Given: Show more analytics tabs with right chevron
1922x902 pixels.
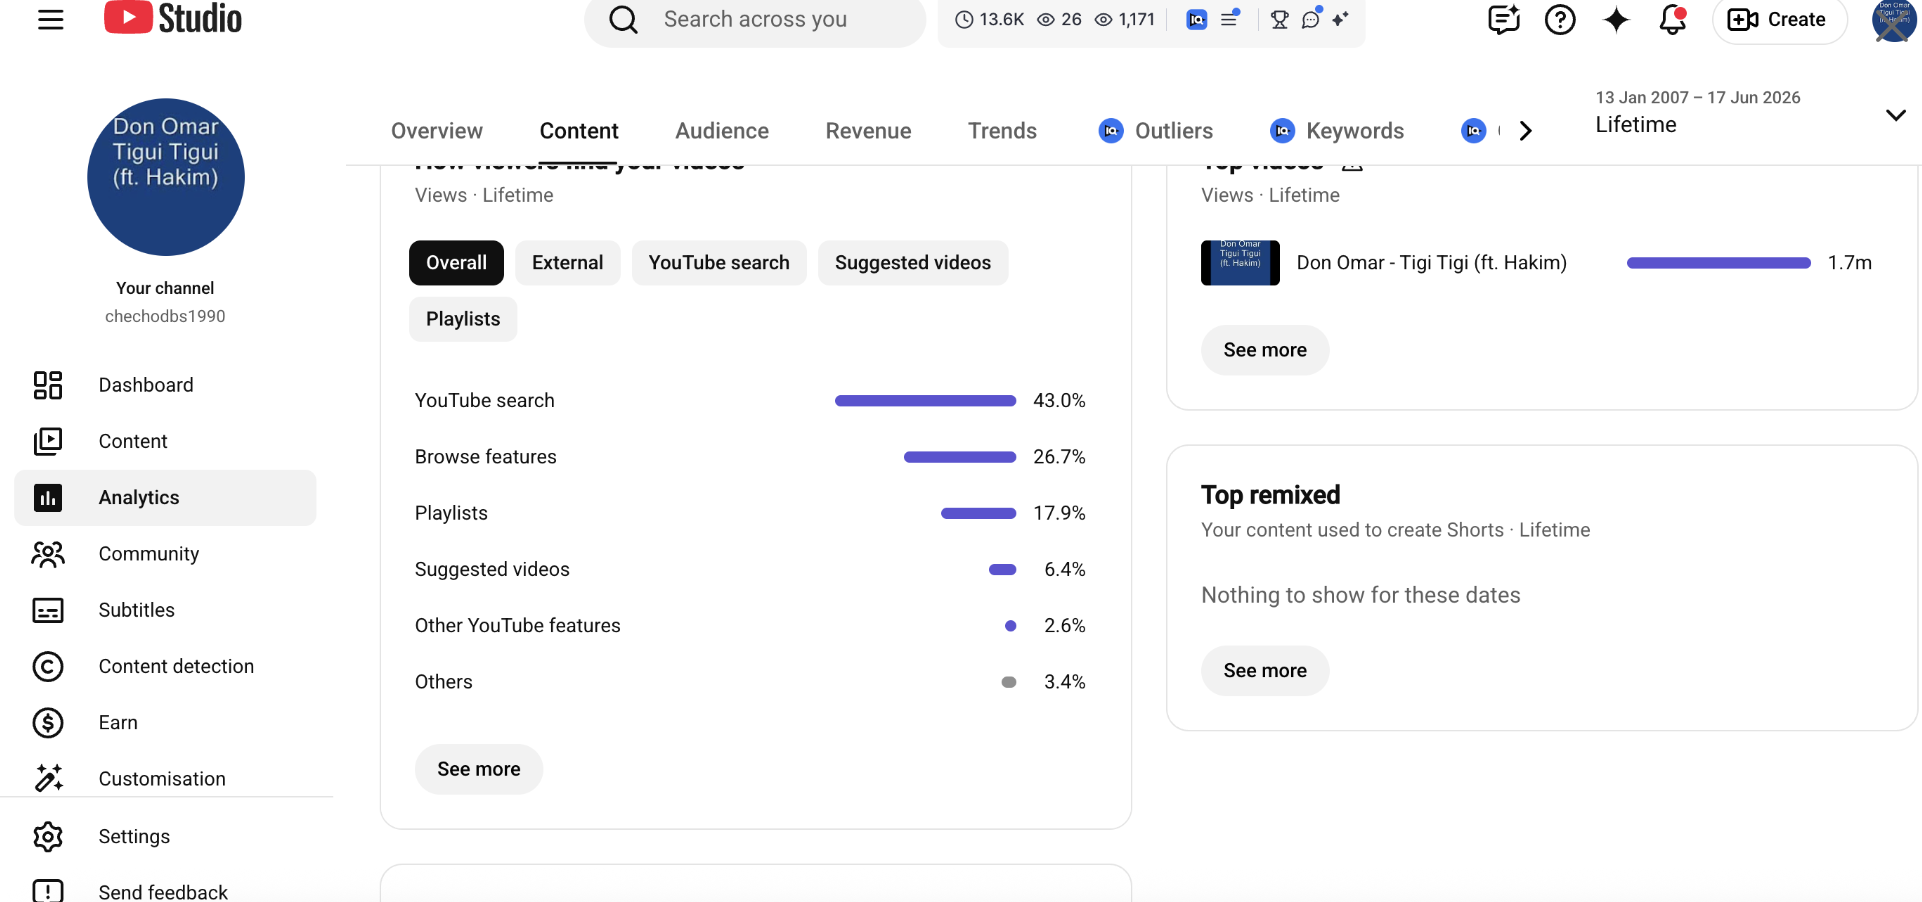Looking at the screenshot, I should [1525, 131].
